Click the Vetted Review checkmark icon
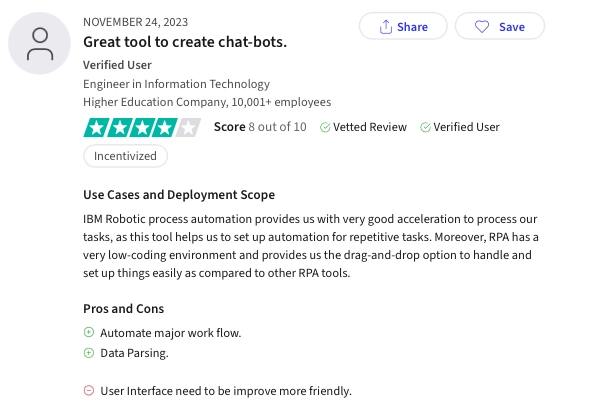Image resolution: width=599 pixels, height=410 pixels. [x=325, y=127]
